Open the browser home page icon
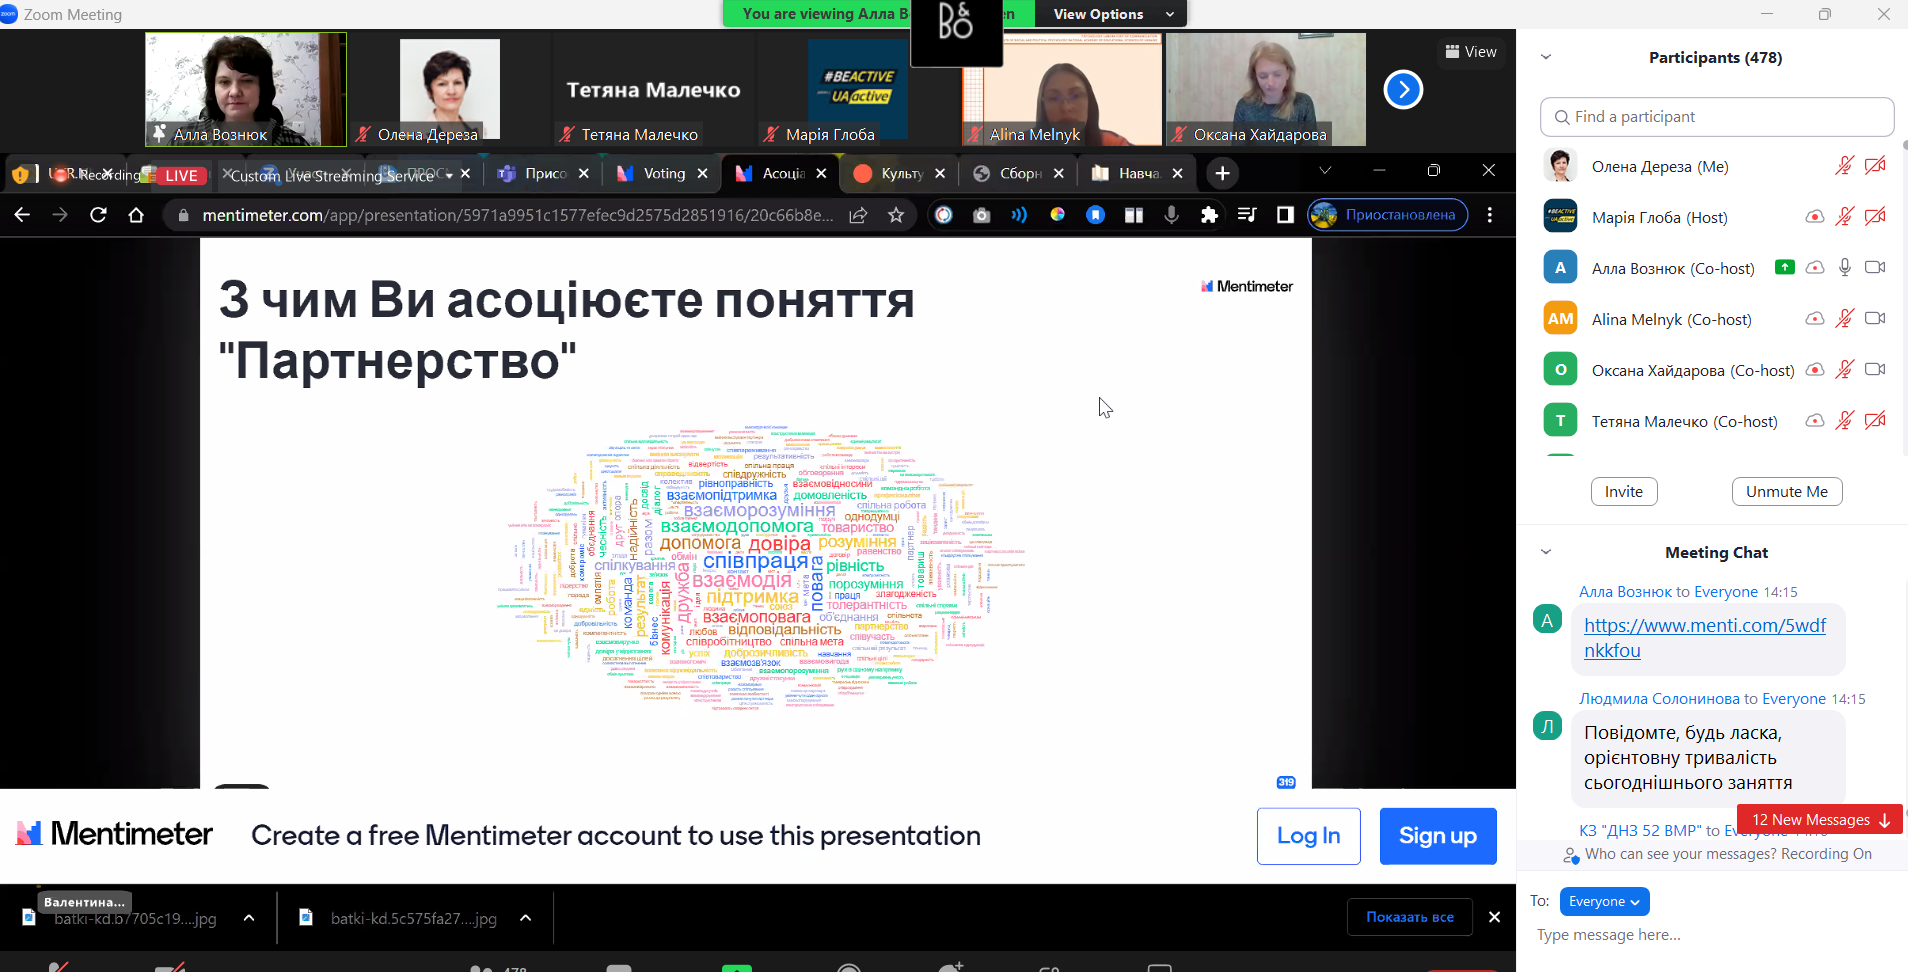1908x972 pixels. [x=136, y=215]
